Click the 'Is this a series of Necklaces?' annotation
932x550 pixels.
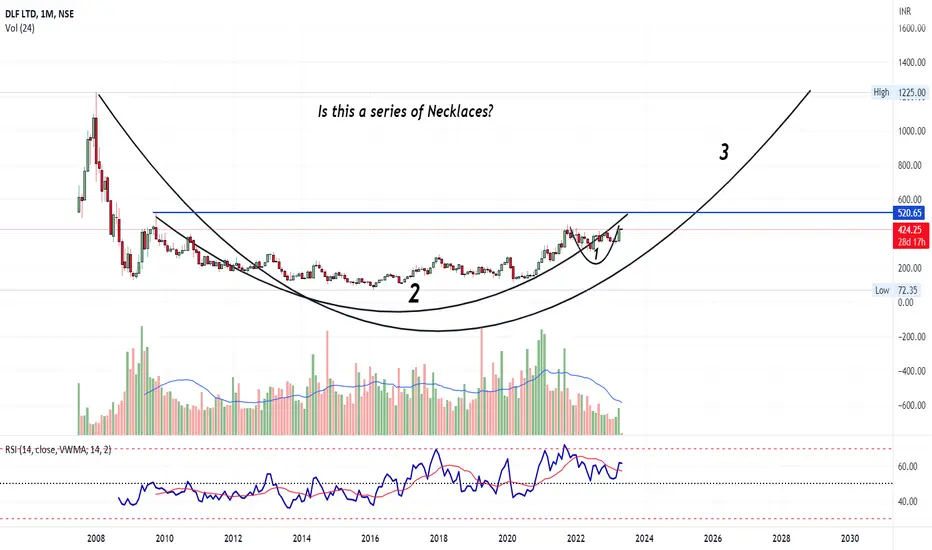(x=405, y=111)
